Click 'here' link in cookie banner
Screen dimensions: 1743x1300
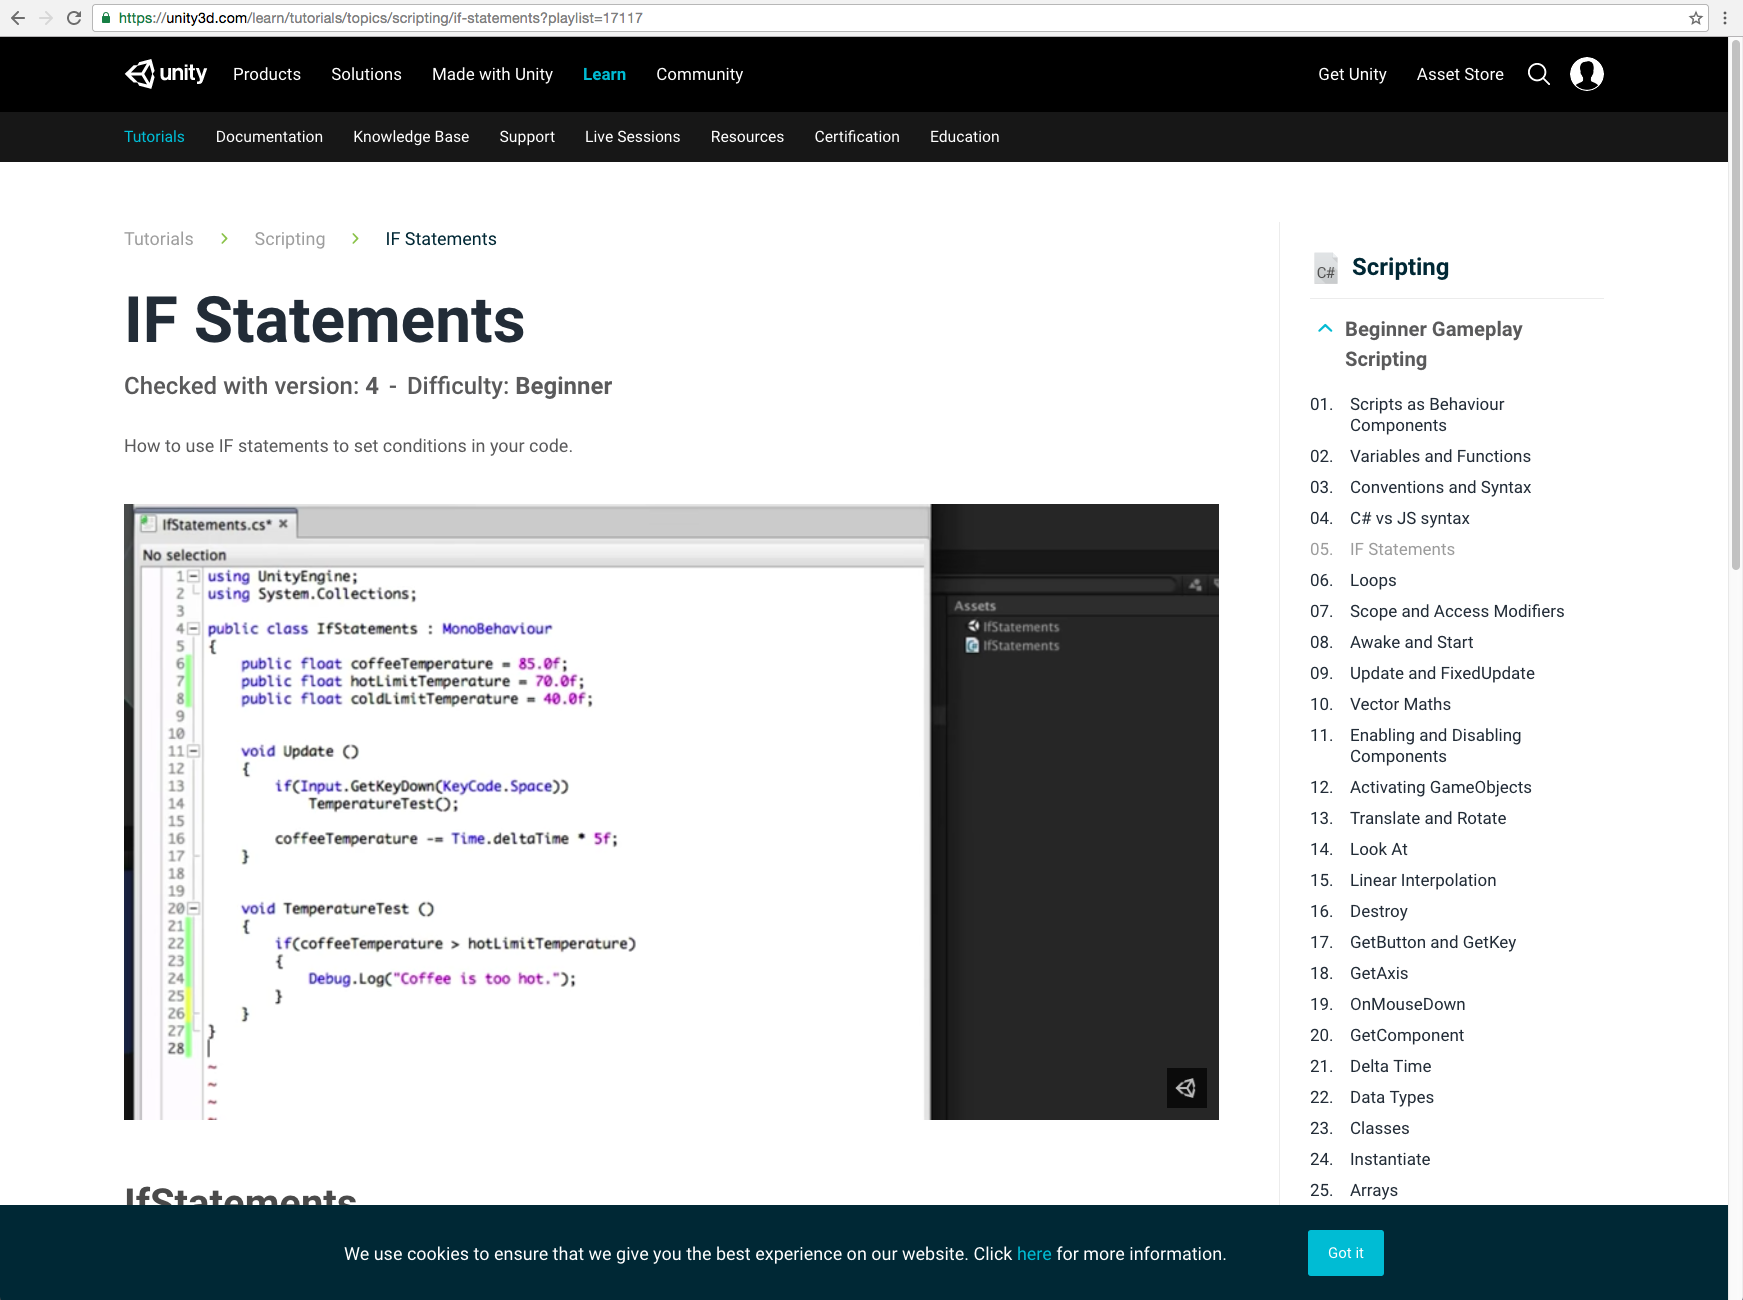point(1034,1254)
